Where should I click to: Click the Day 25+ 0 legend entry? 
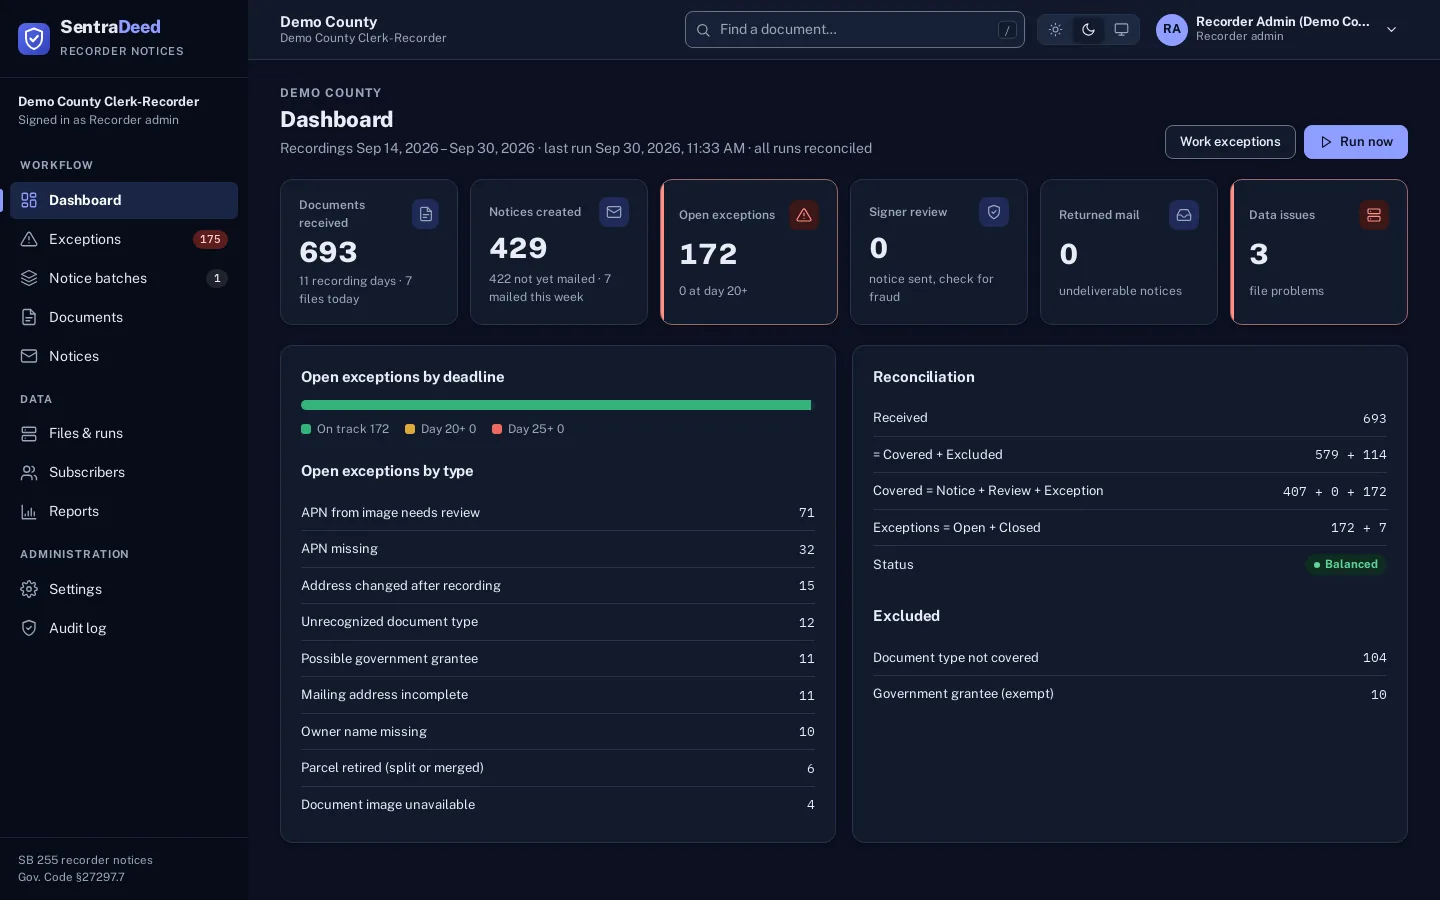(x=528, y=429)
